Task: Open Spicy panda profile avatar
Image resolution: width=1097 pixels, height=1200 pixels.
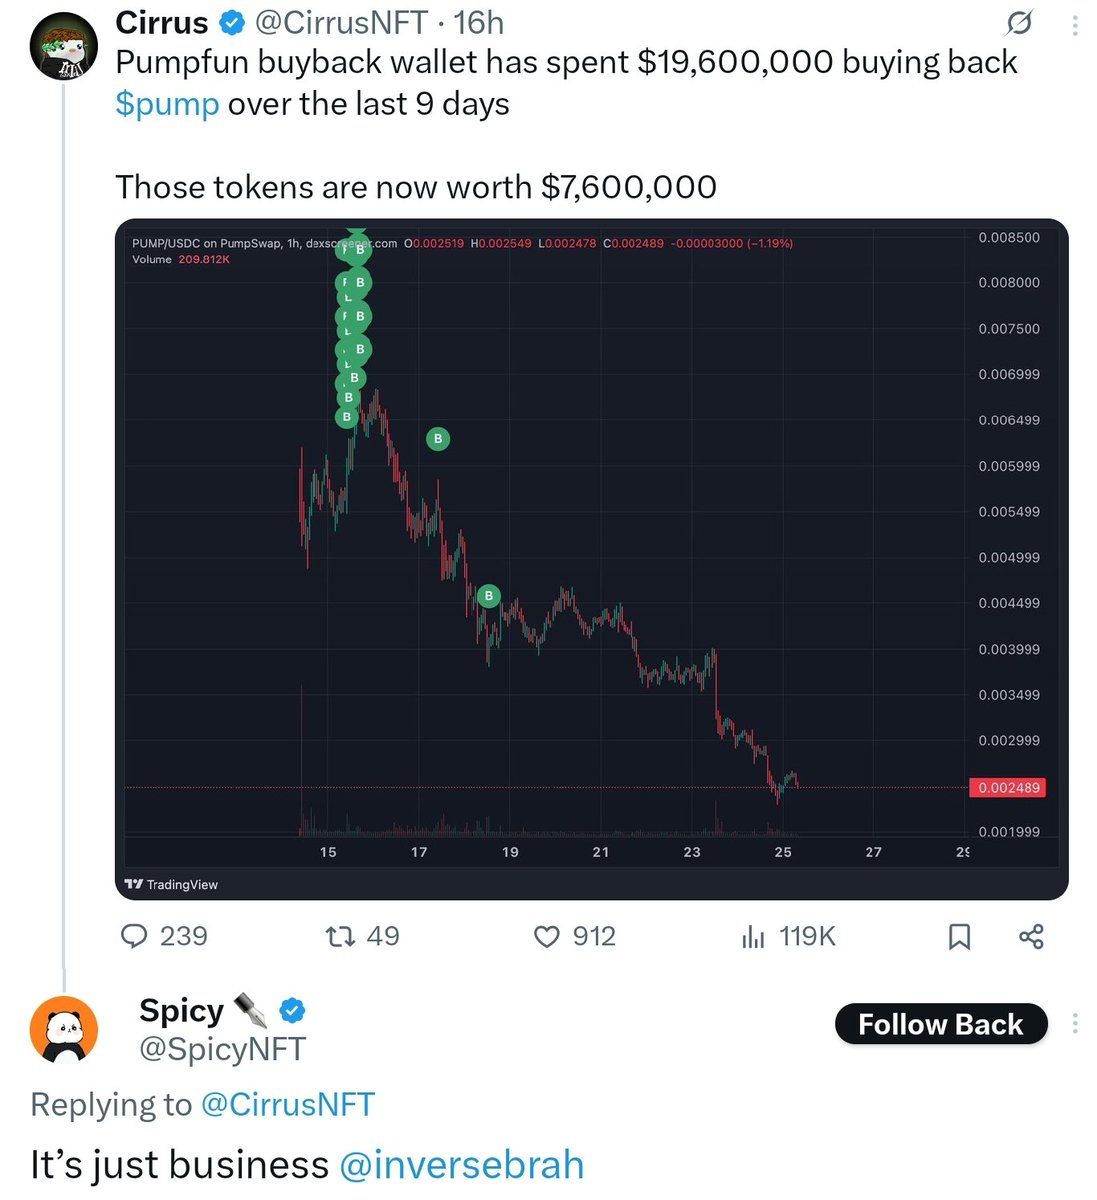Action: (x=64, y=1029)
